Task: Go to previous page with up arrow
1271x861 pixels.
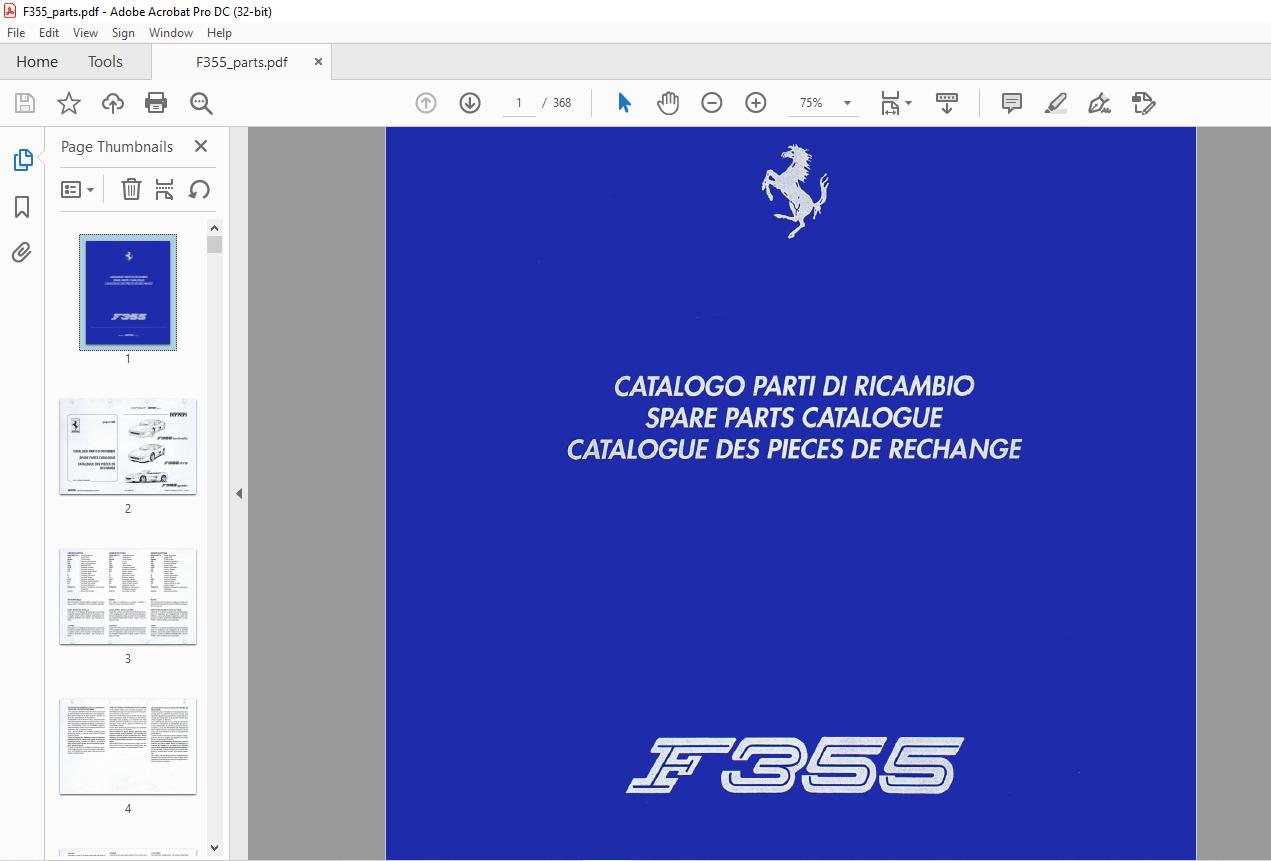Action: 426,103
